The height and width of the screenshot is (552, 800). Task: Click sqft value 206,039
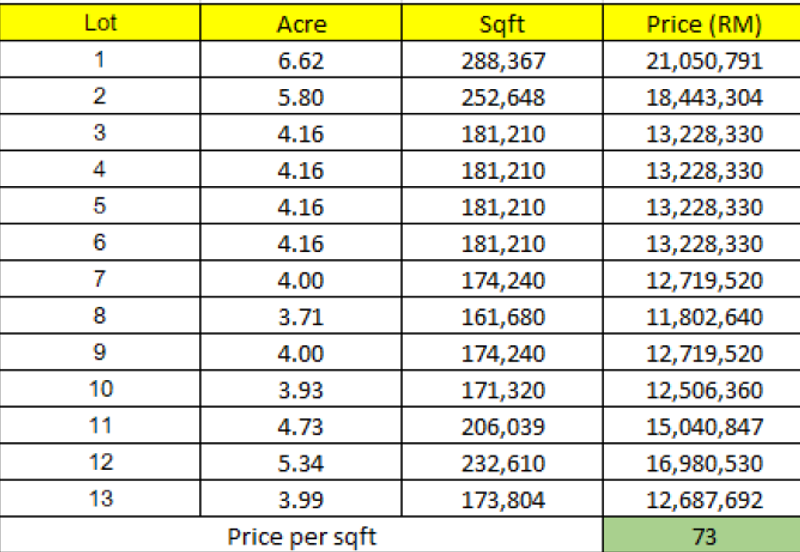click(503, 427)
